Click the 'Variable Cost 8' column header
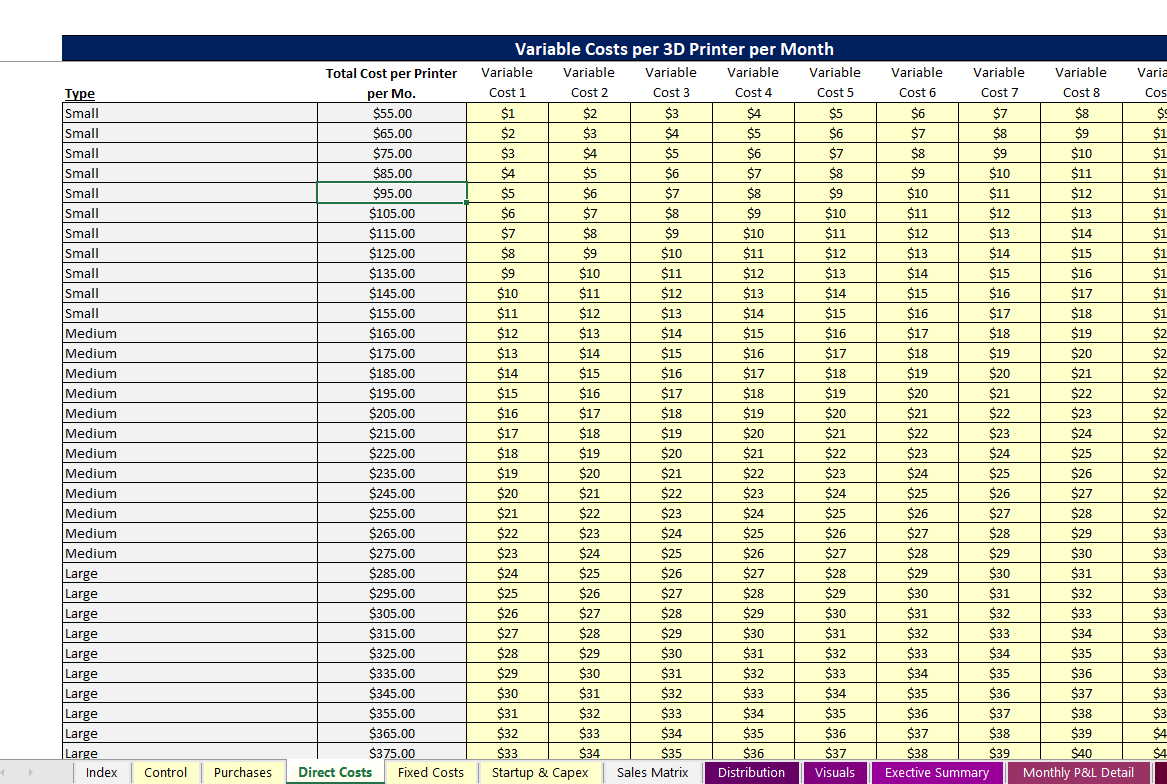 pyautogui.click(x=1081, y=83)
